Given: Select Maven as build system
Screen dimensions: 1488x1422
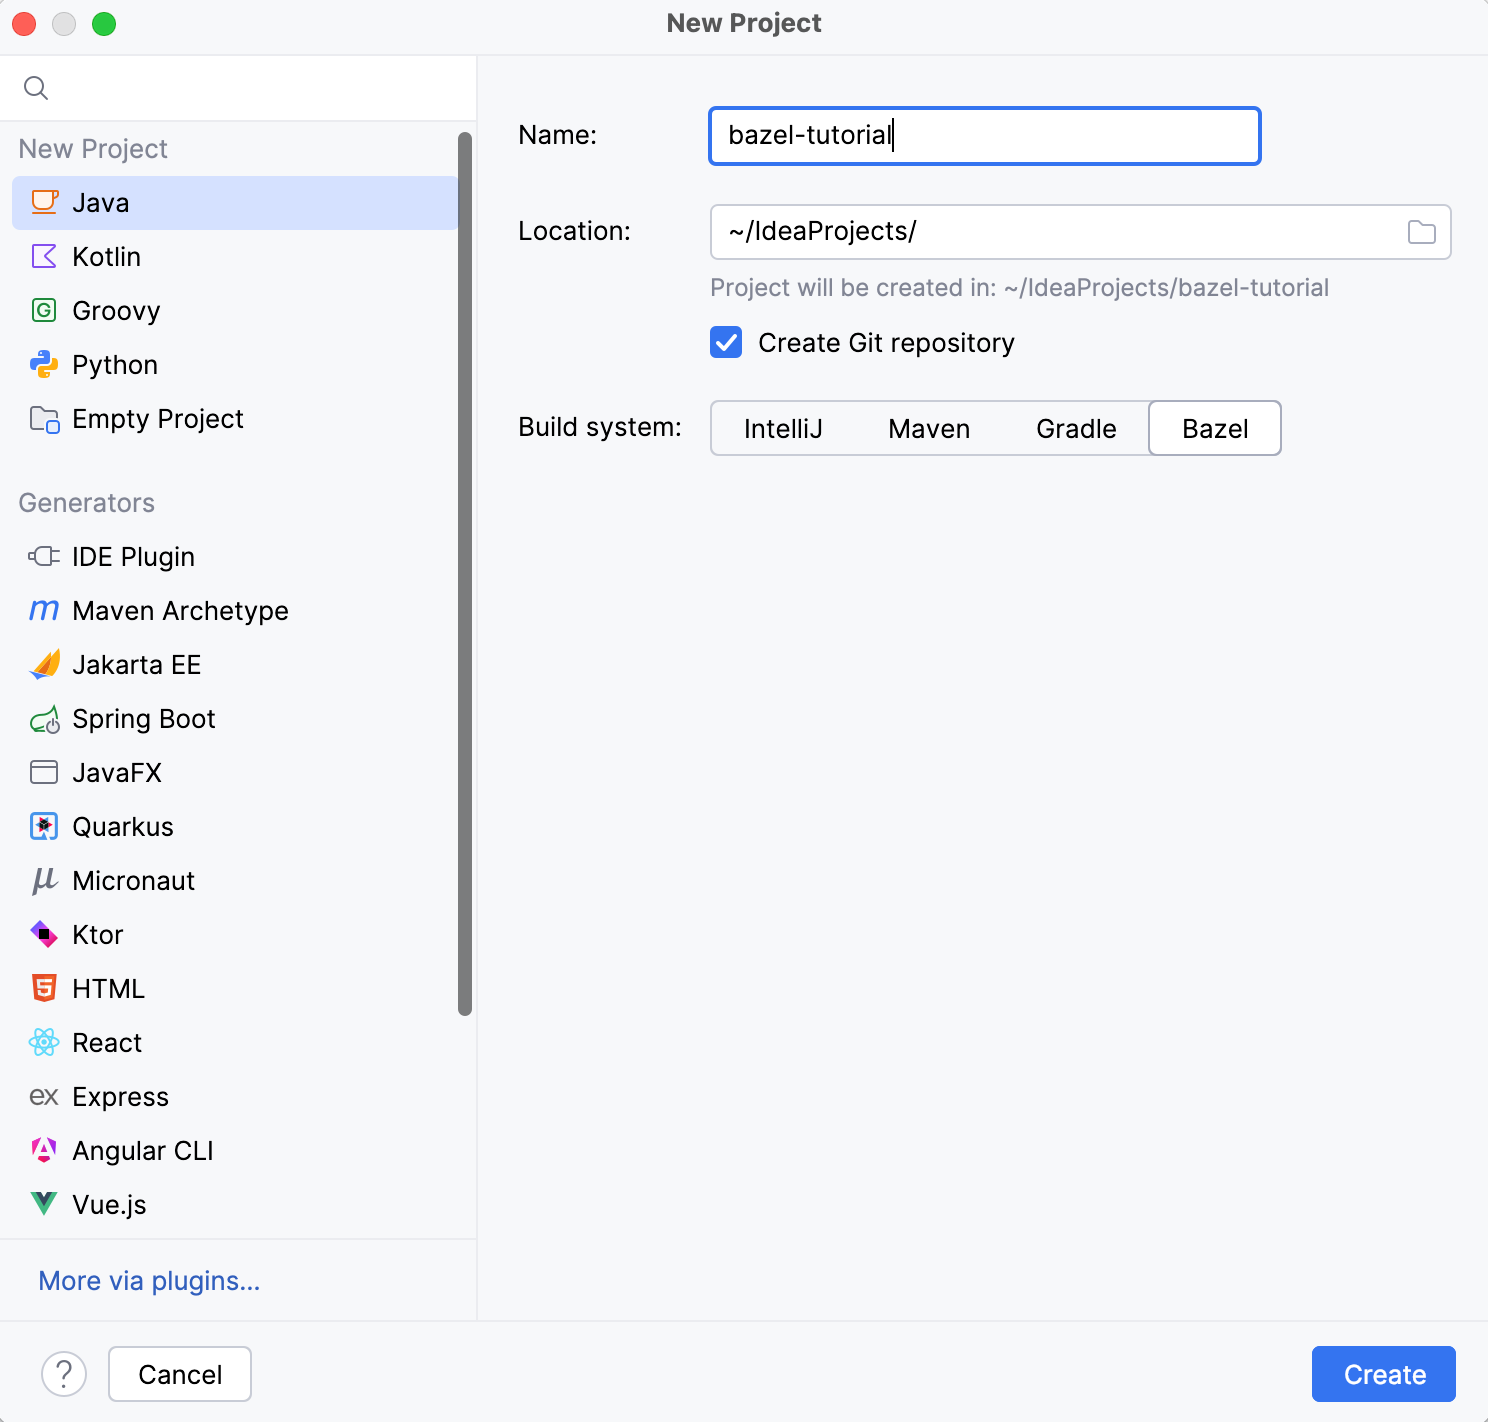Looking at the screenshot, I should tap(929, 429).
